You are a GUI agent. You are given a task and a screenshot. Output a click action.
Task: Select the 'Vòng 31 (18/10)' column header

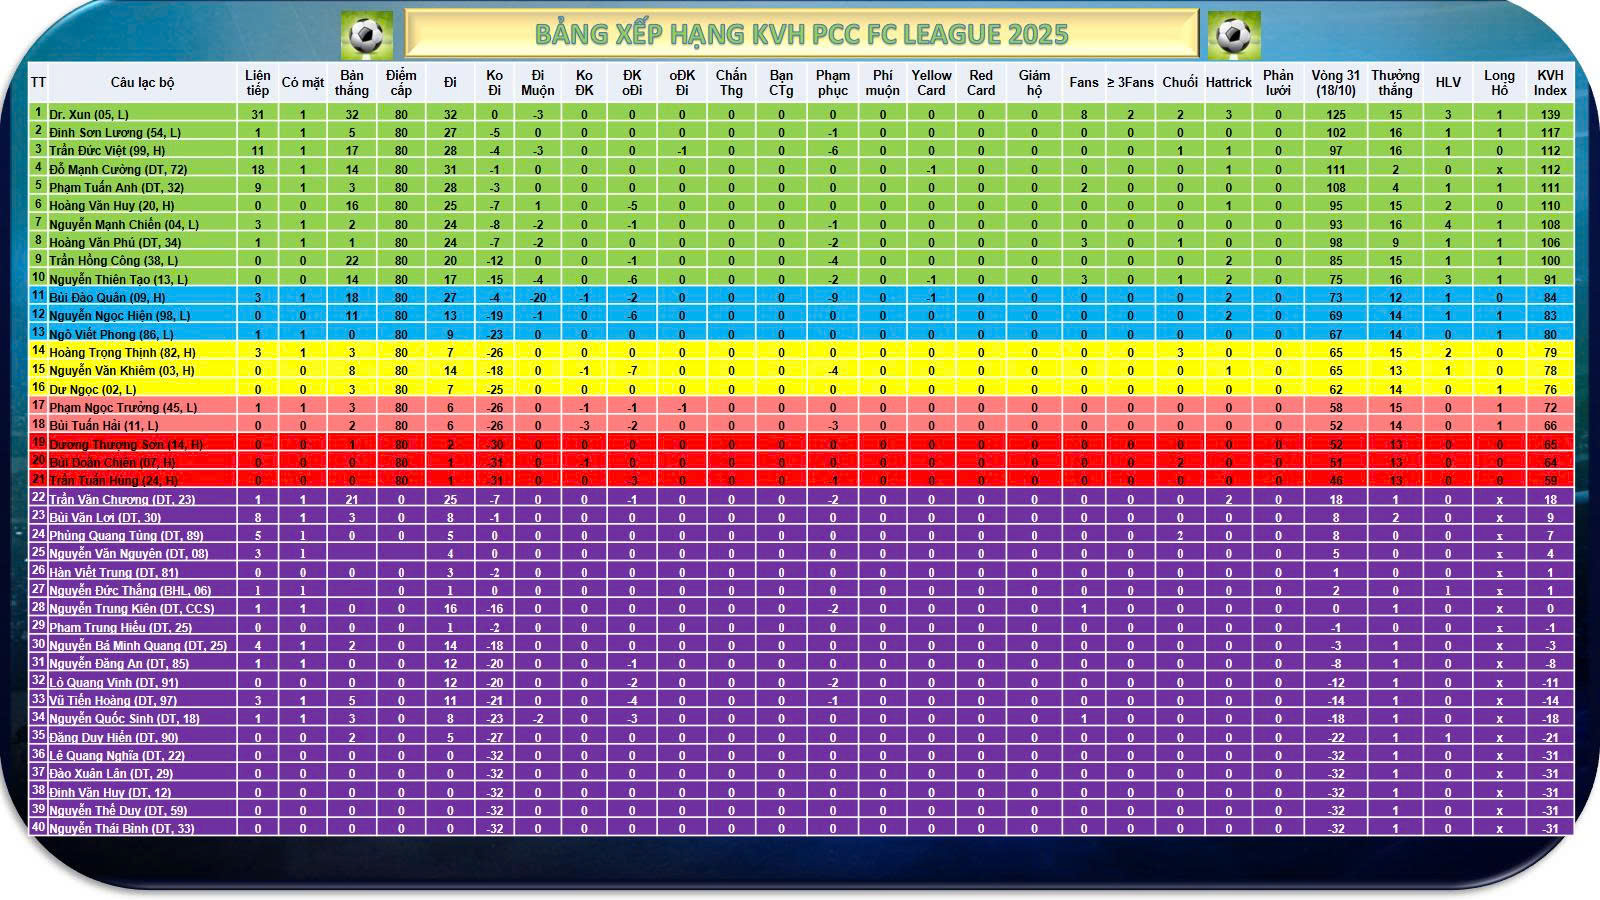pos(1336,83)
